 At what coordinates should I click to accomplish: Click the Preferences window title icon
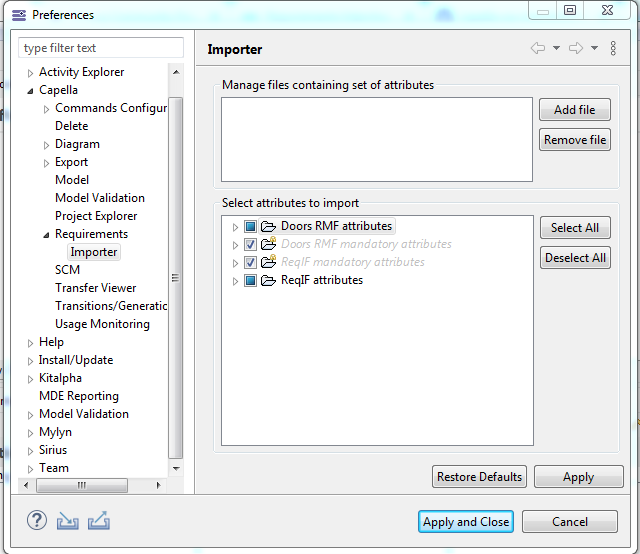[x=19, y=15]
